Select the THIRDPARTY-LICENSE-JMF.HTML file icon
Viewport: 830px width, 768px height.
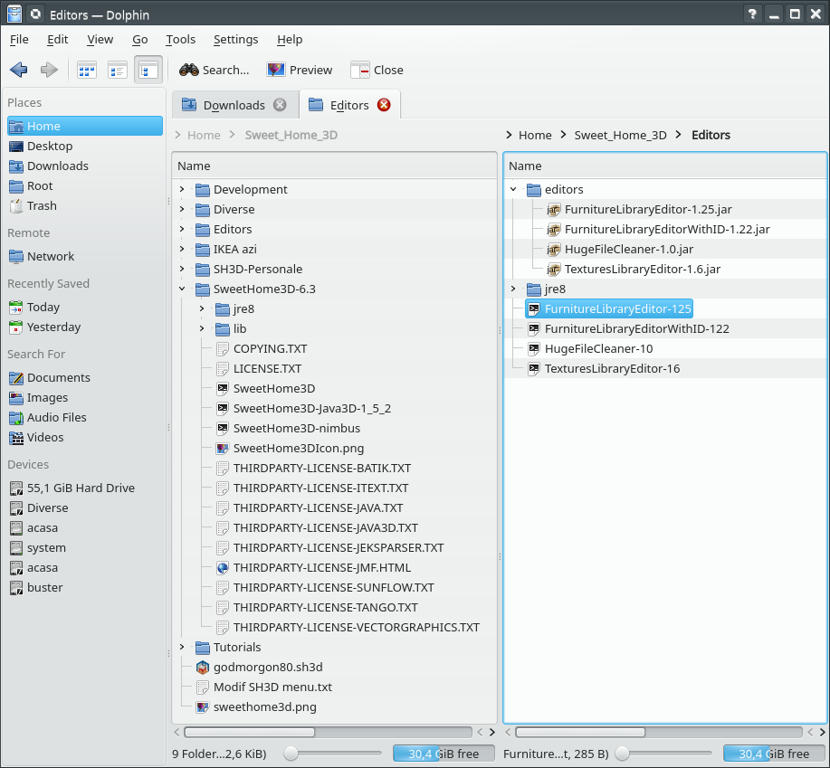pyautogui.click(x=222, y=567)
